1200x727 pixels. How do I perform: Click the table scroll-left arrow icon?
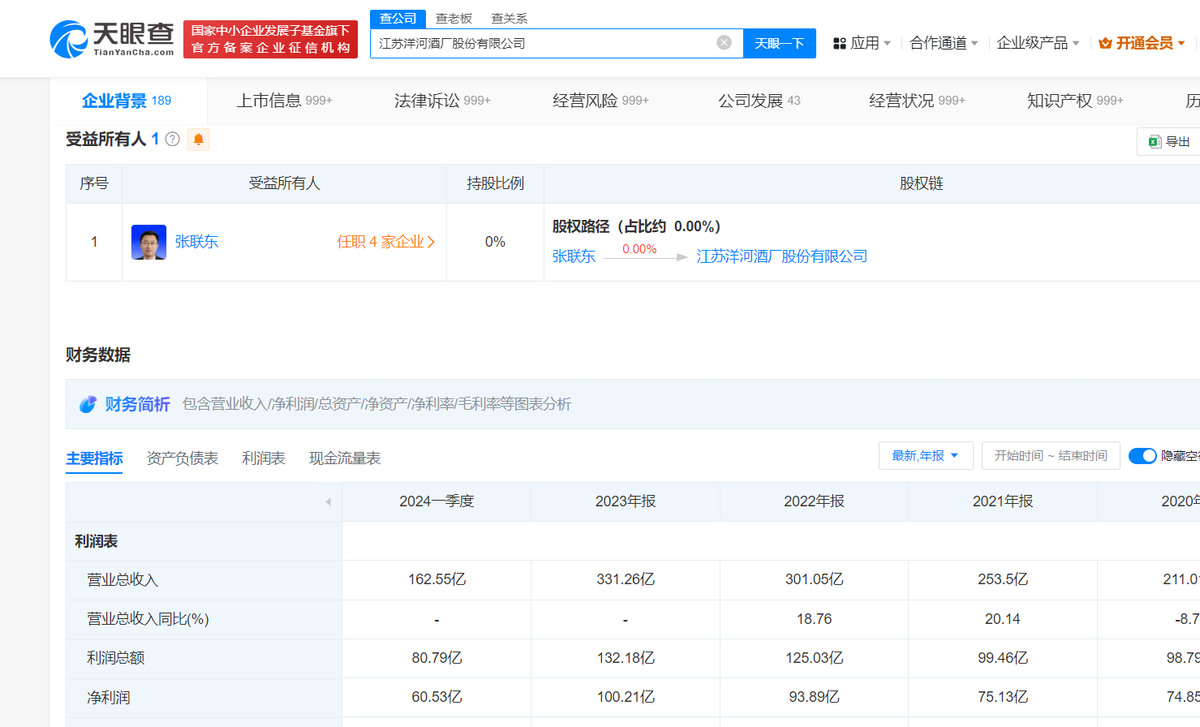(x=328, y=502)
